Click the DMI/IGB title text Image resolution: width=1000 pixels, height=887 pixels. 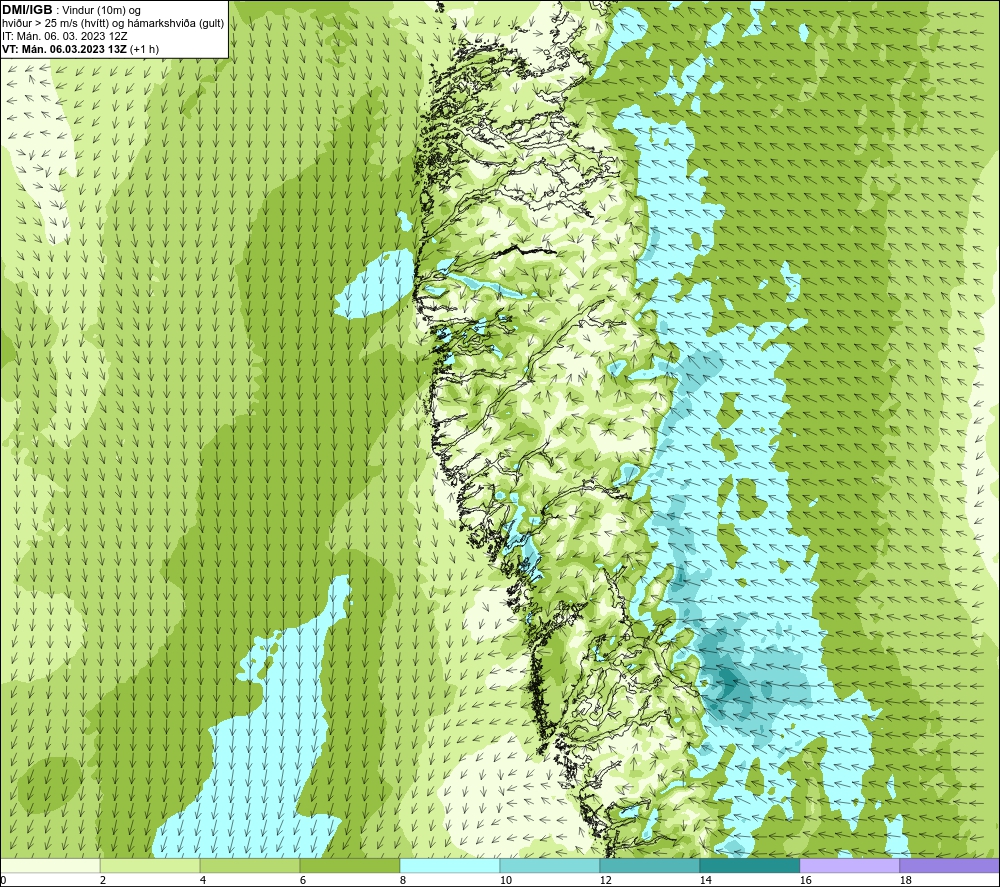[x=27, y=10]
